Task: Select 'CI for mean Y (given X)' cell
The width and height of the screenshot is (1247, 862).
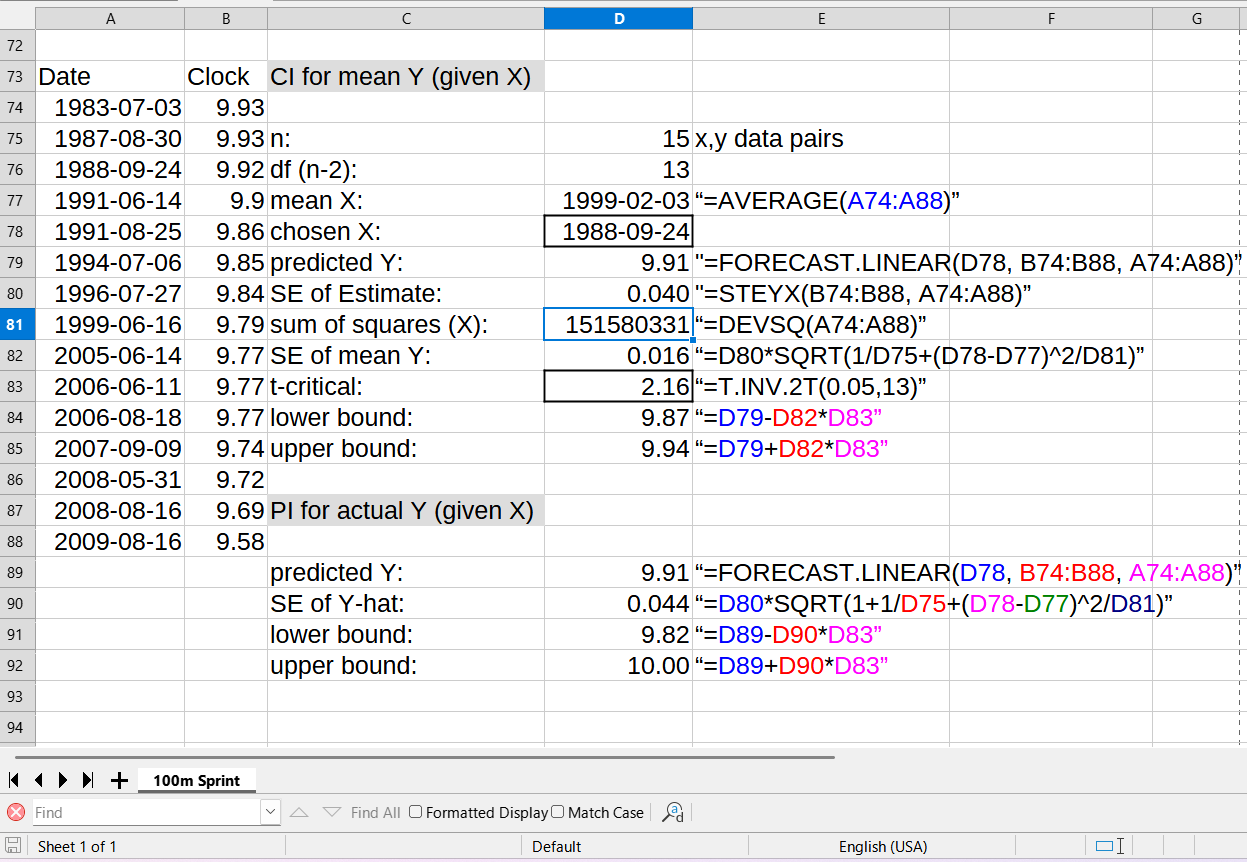Action: point(406,76)
